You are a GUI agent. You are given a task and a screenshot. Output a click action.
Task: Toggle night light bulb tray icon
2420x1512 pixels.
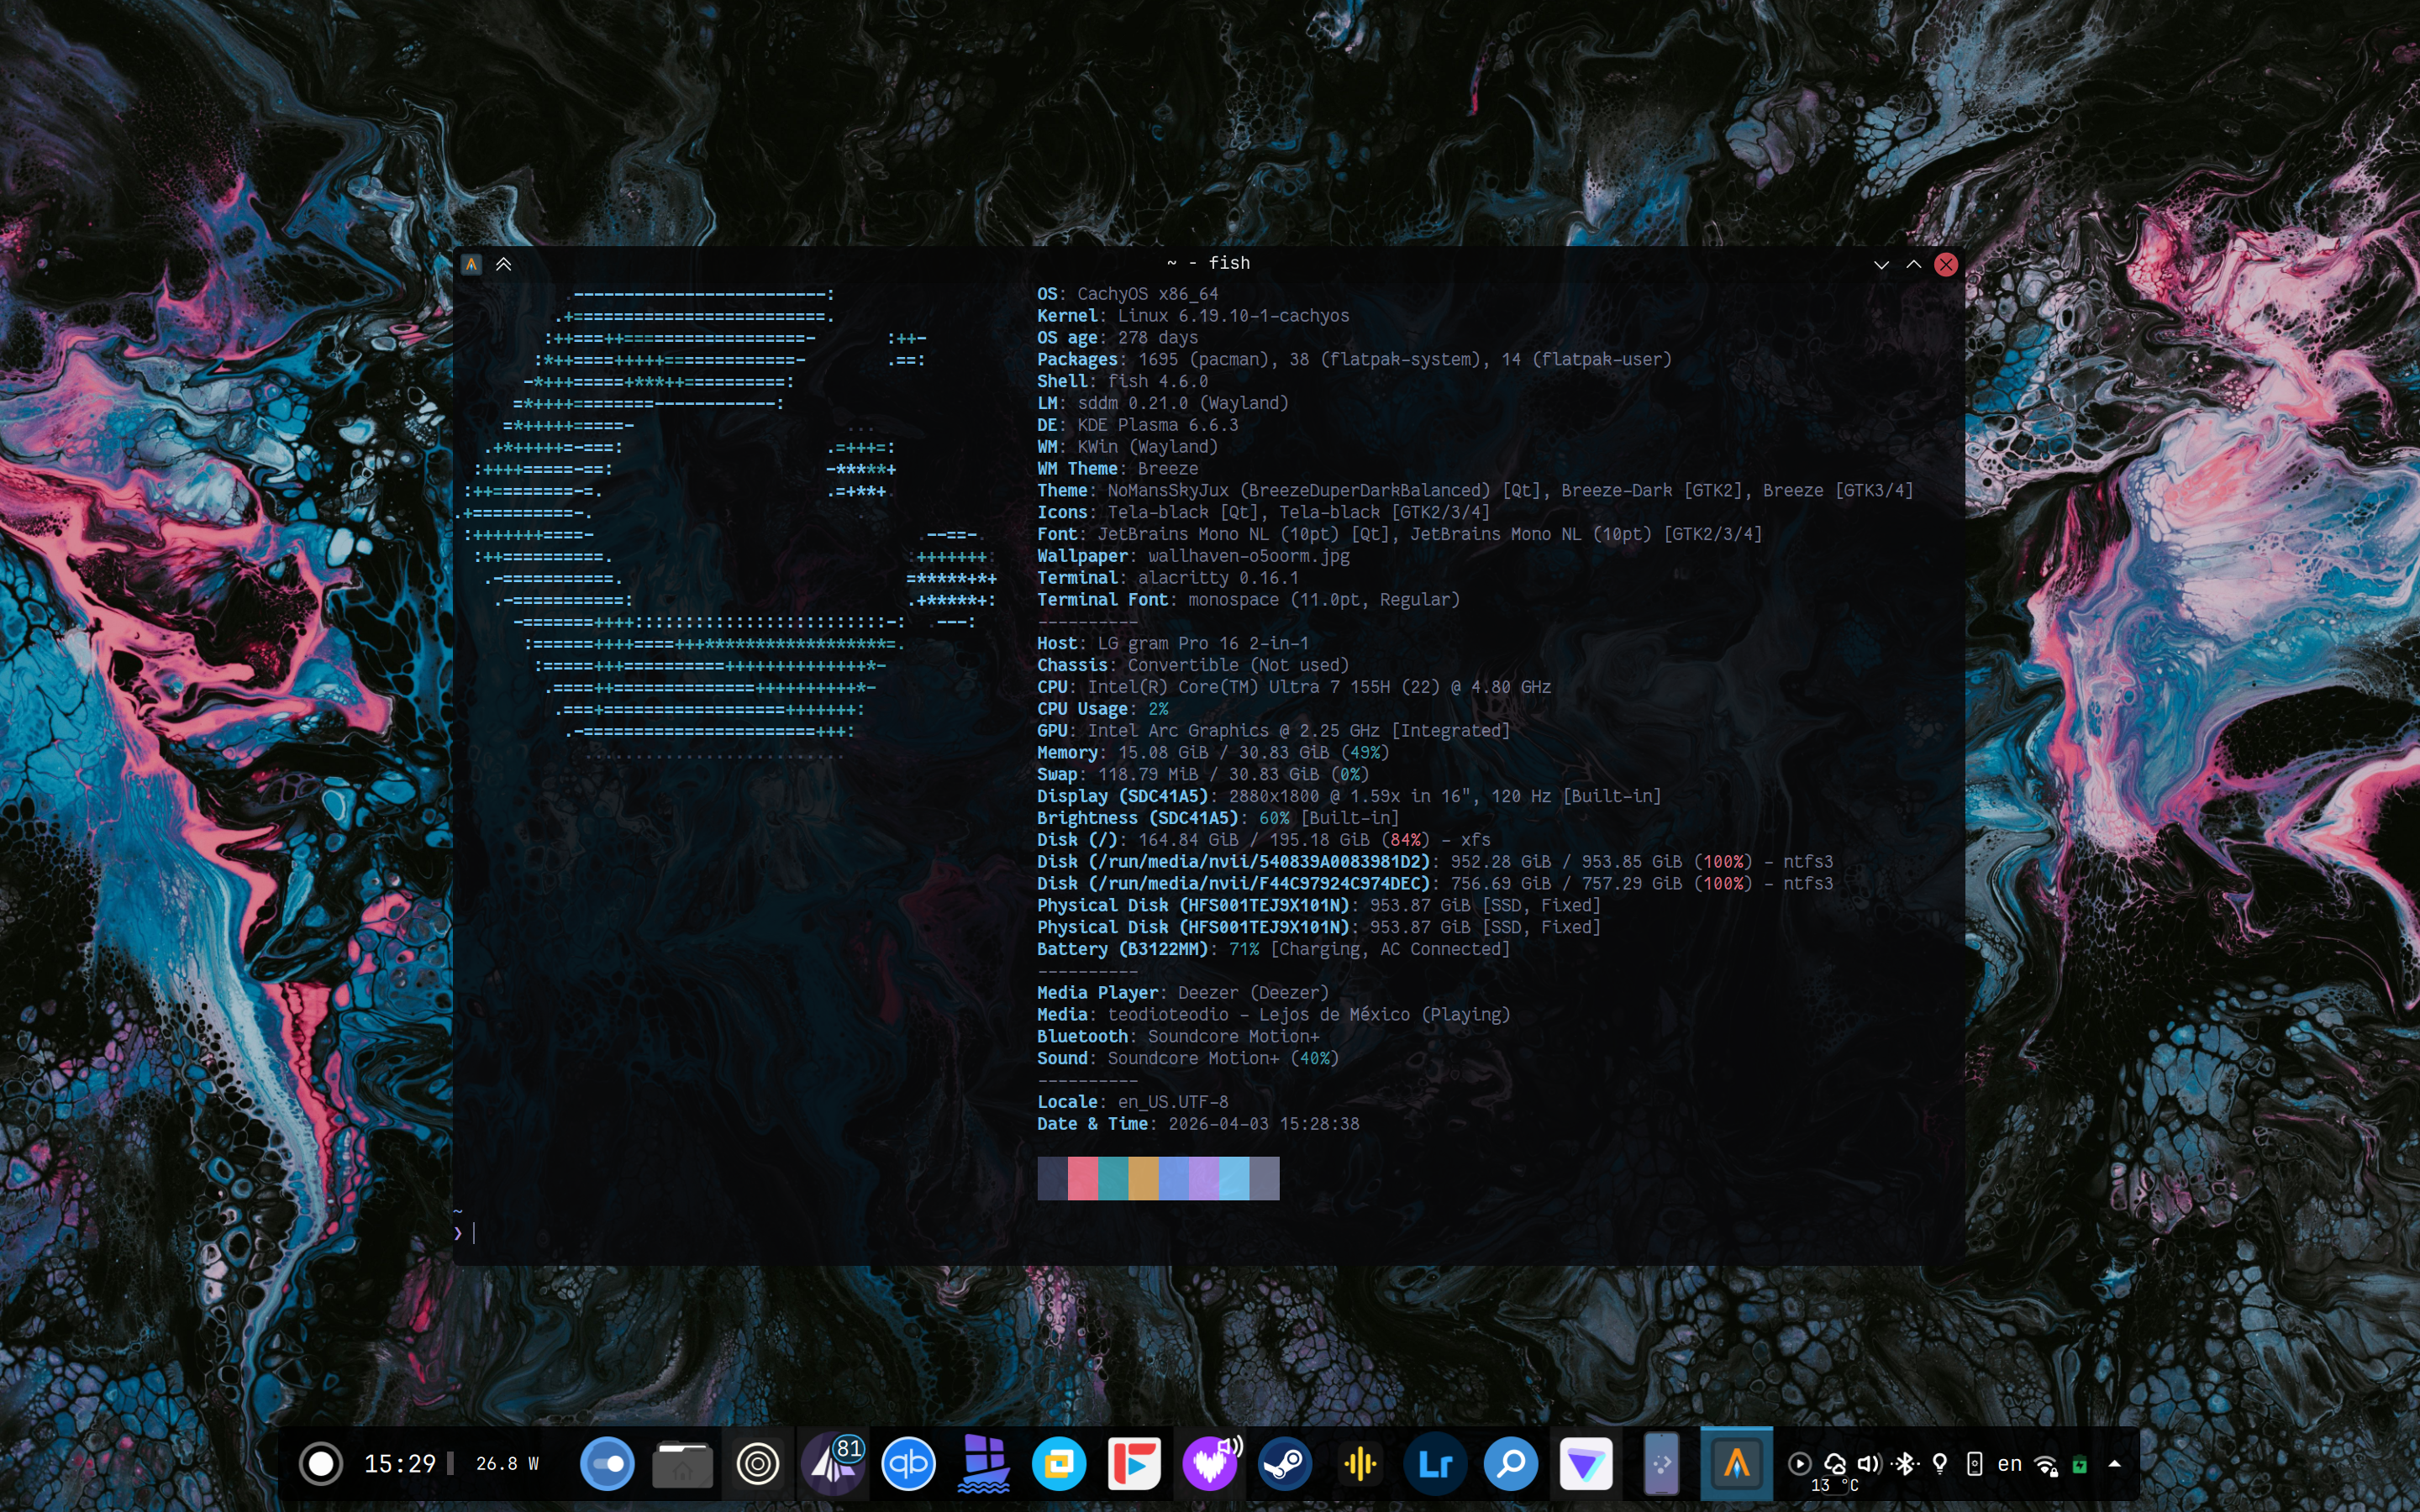1940,1464
